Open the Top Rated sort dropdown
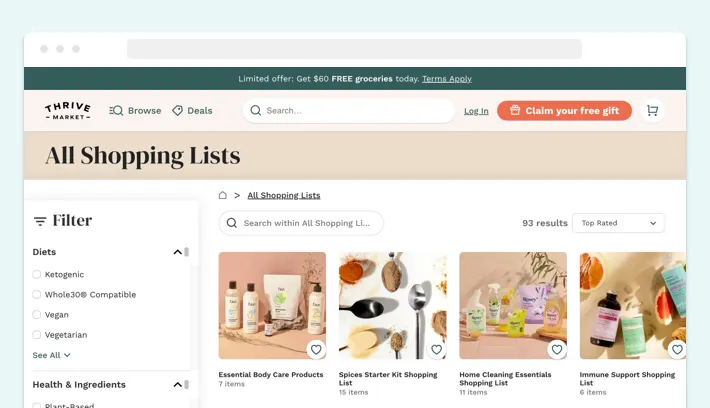Viewport: 710px width, 408px height. [x=618, y=223]
